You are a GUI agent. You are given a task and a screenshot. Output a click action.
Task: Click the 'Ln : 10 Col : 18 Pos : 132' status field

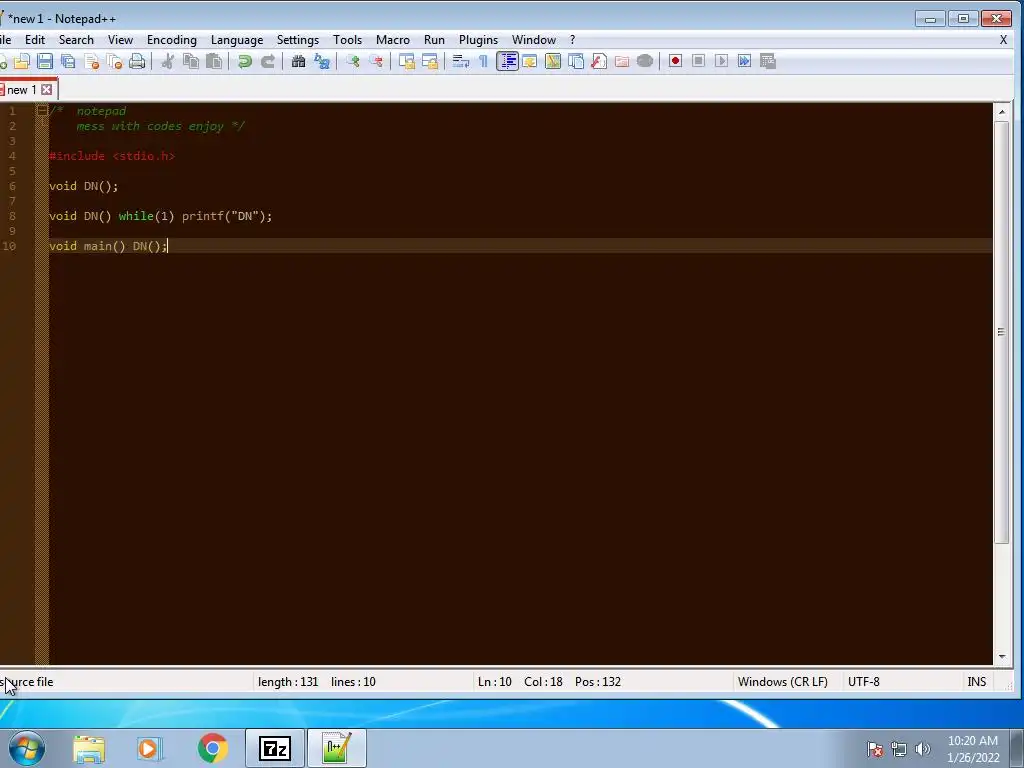[x=549, y=682]
